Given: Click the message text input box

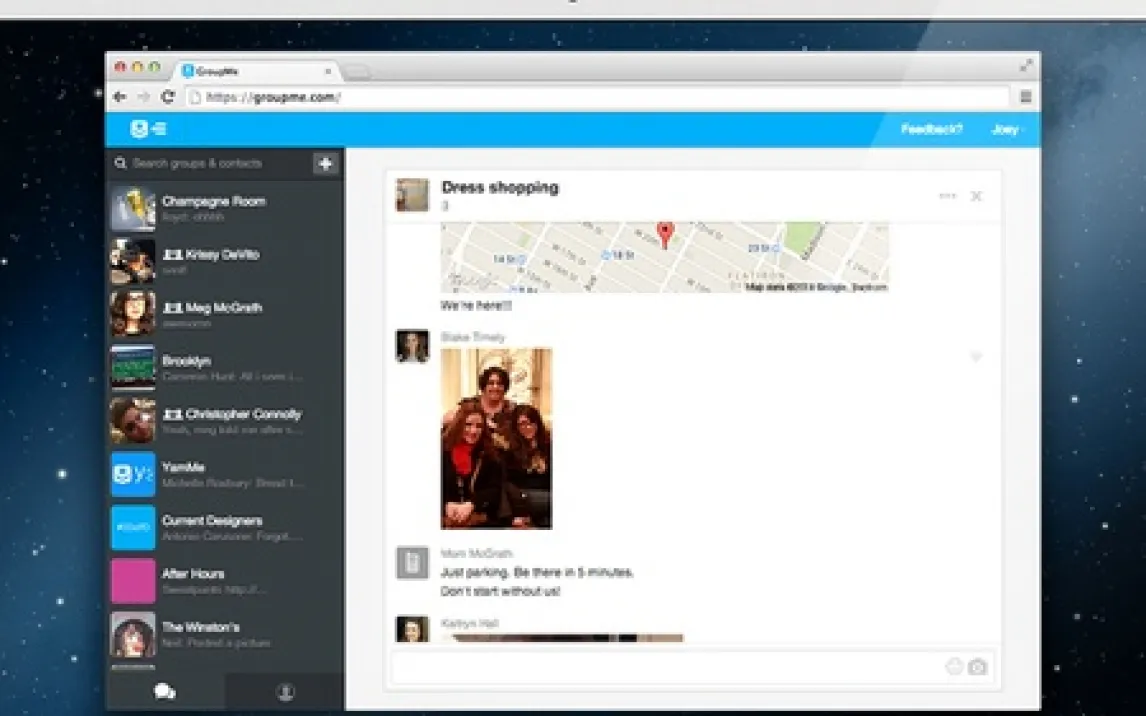Looking at the screenshot, I should click(x=667, y=667).
